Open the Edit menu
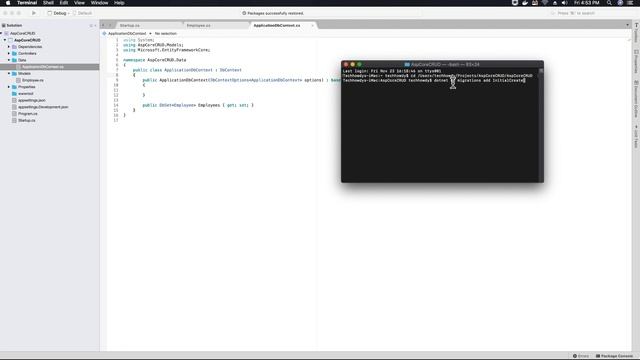This screenshot has height=360, width=640. pos(64,3)
